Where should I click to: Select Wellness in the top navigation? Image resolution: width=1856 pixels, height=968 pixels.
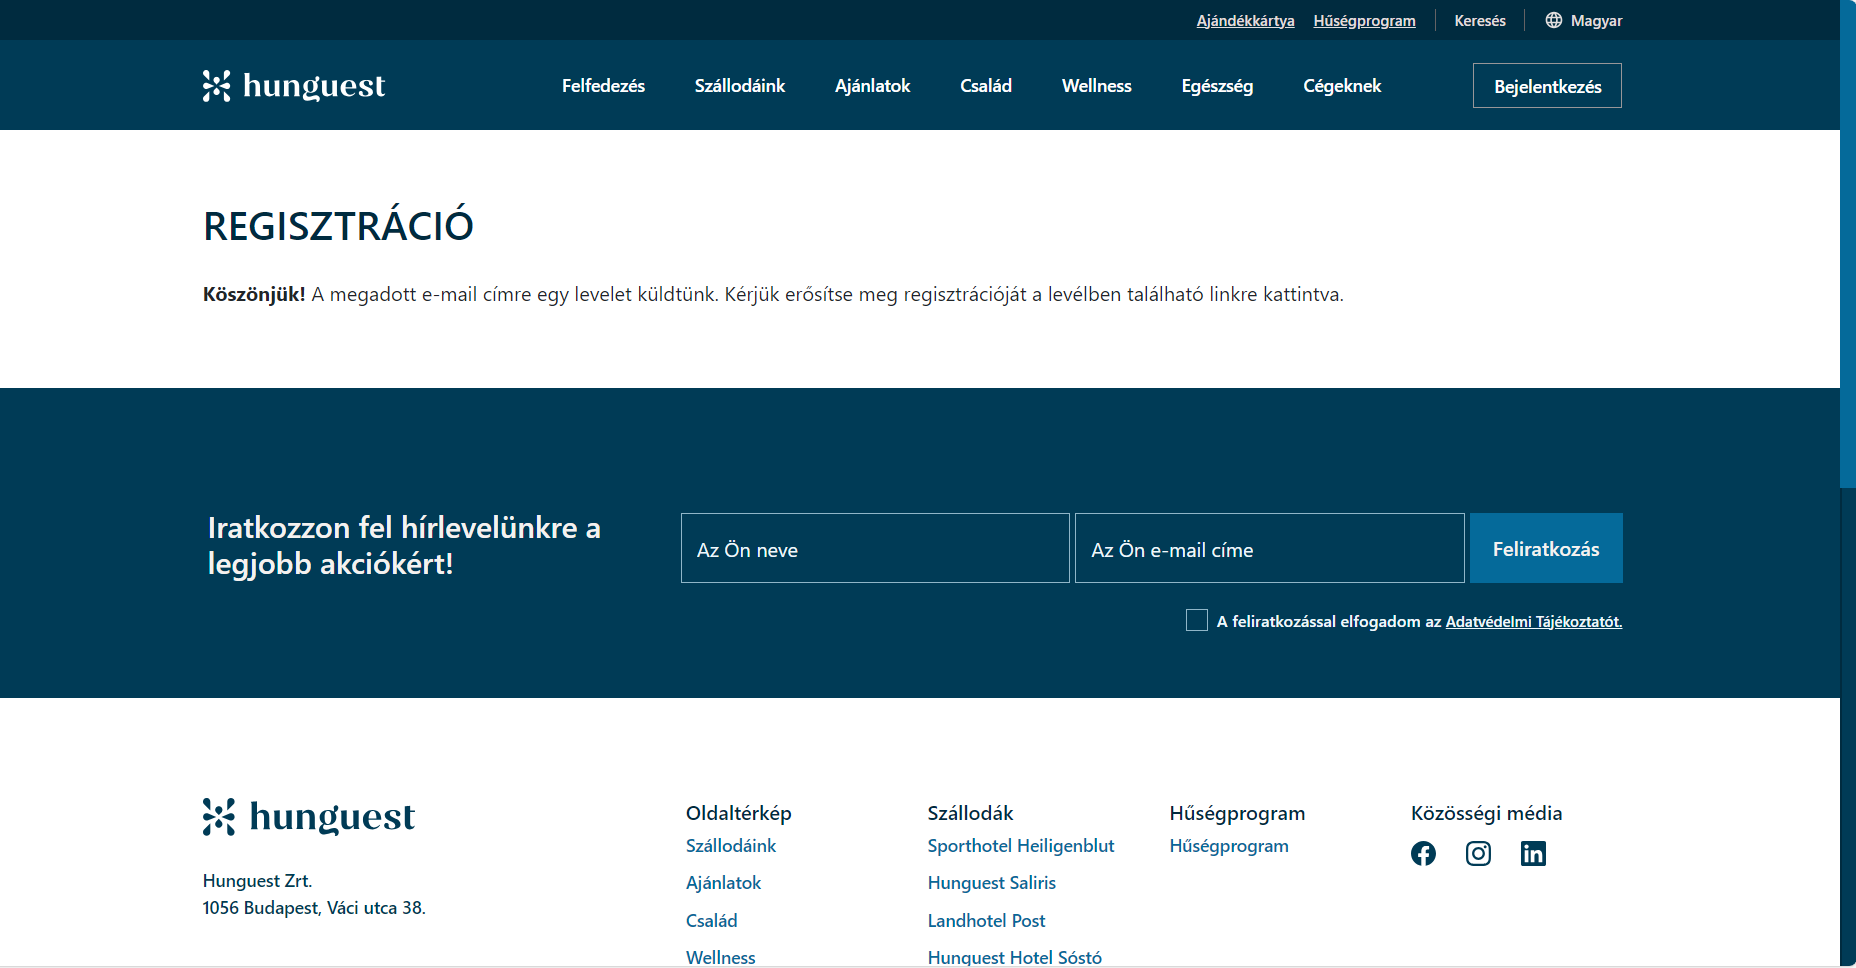point(1097,86)
